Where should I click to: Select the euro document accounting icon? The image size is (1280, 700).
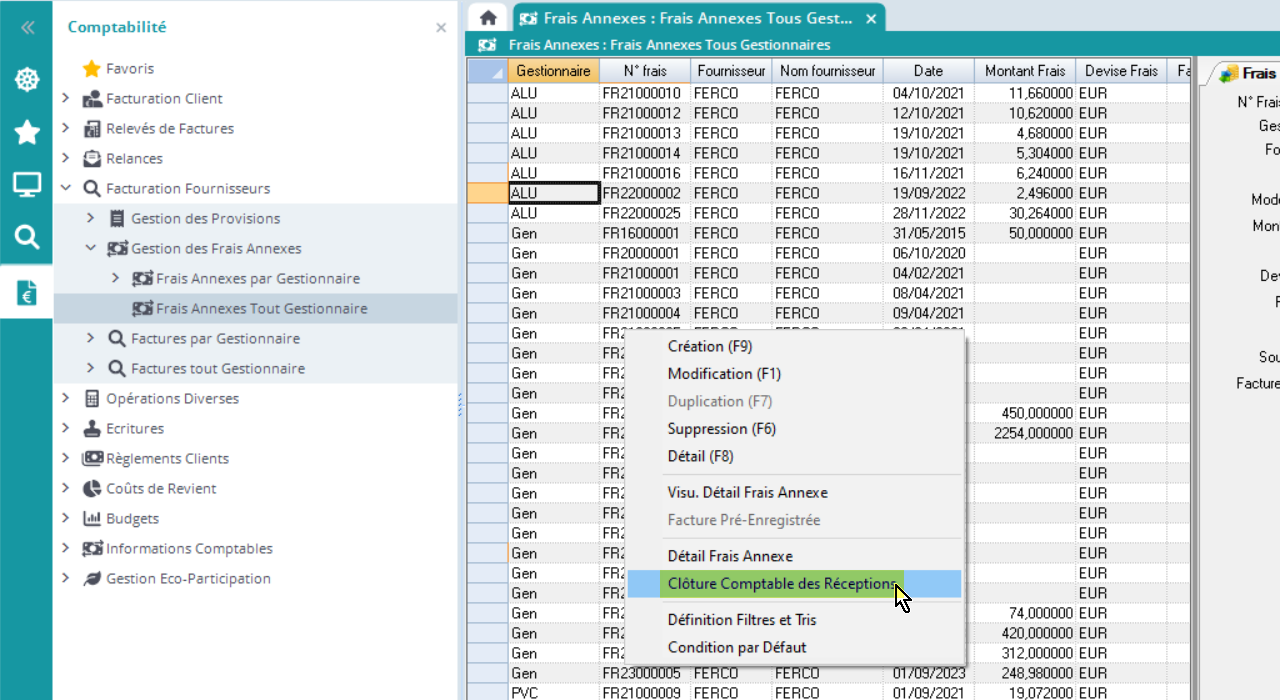[26, 292]
